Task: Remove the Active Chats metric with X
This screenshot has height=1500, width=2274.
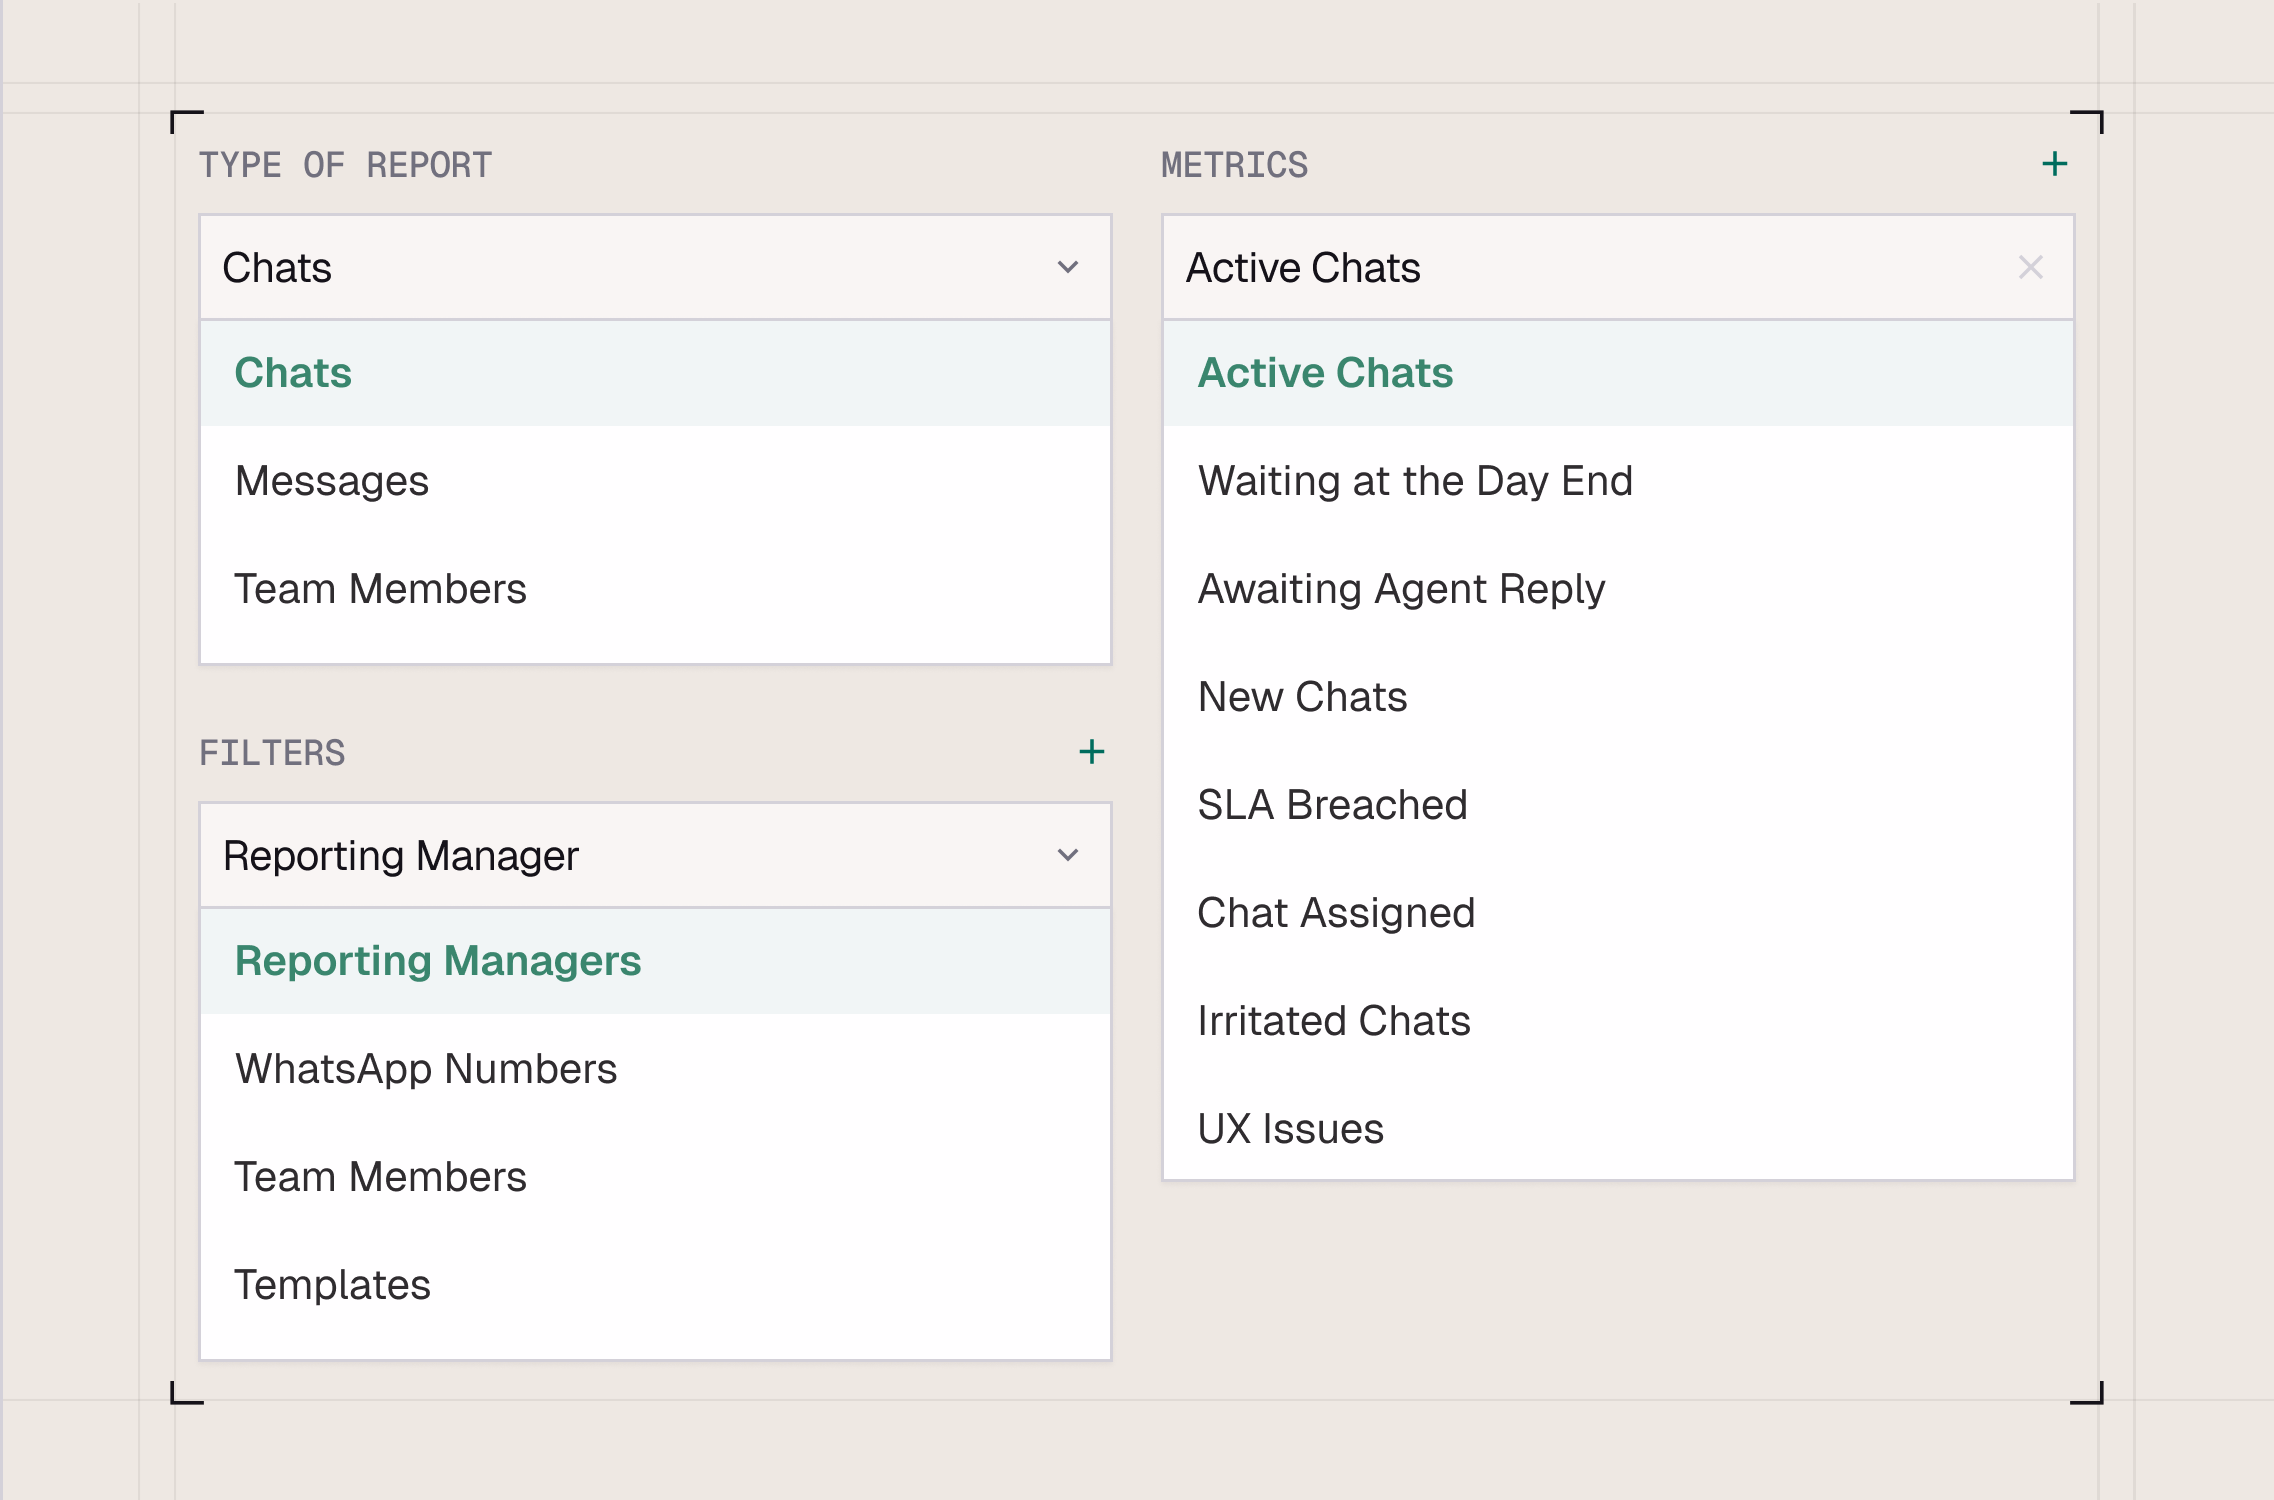Action: [x=2030, y=267]
